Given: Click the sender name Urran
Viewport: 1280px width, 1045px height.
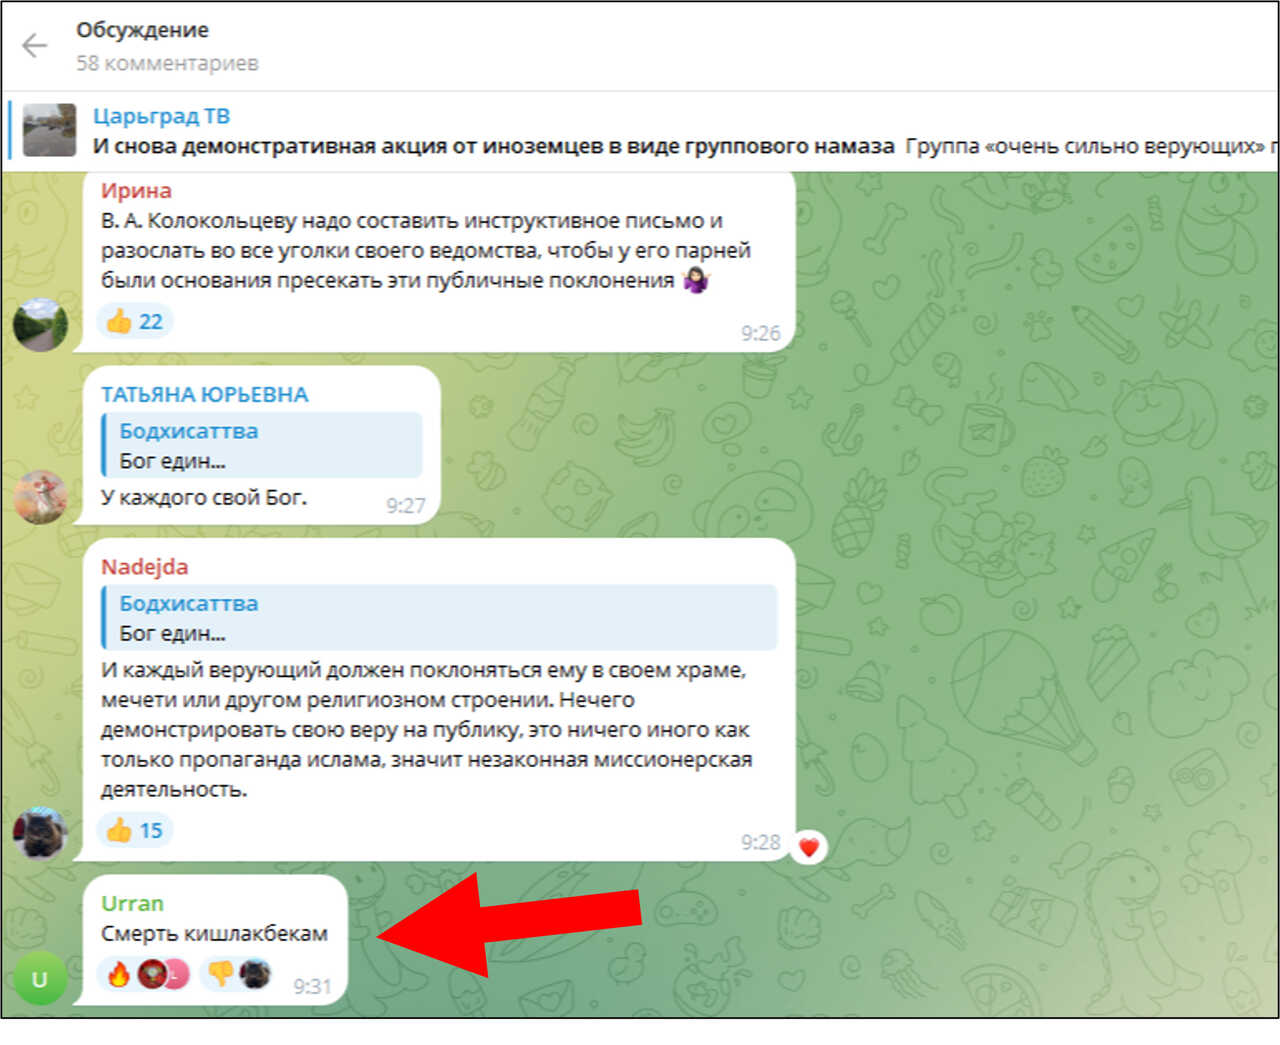Looking at the screenshot, I should (132, 903).
